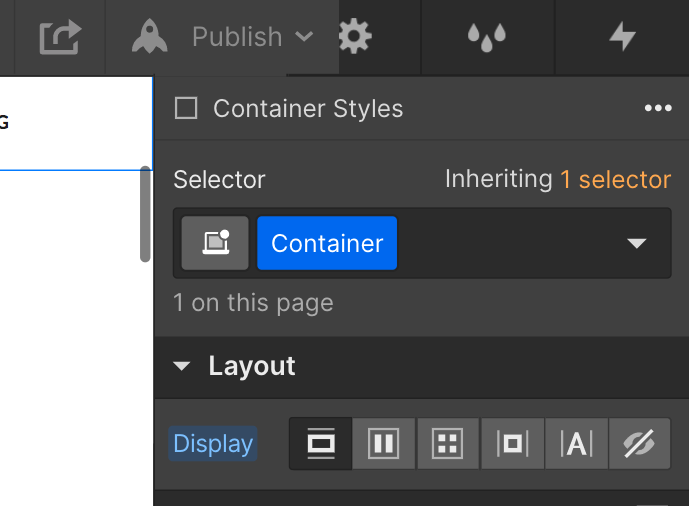
Task: Click the export/share icon
Action: click(60, 38)
